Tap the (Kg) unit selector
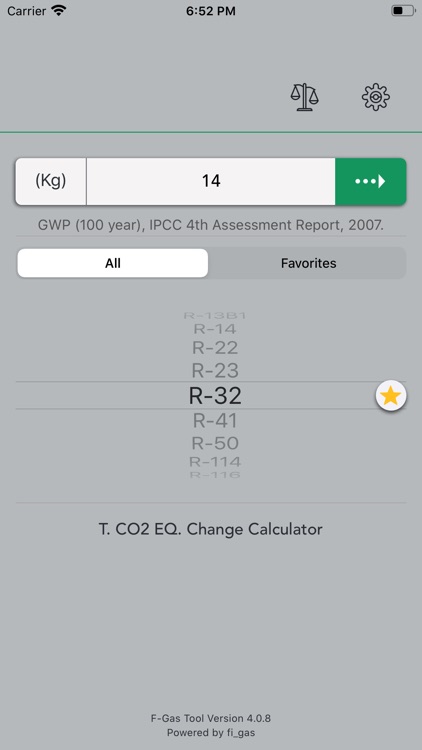The height and width of the screenshot is (750, 422). click(x=51, y=181)
